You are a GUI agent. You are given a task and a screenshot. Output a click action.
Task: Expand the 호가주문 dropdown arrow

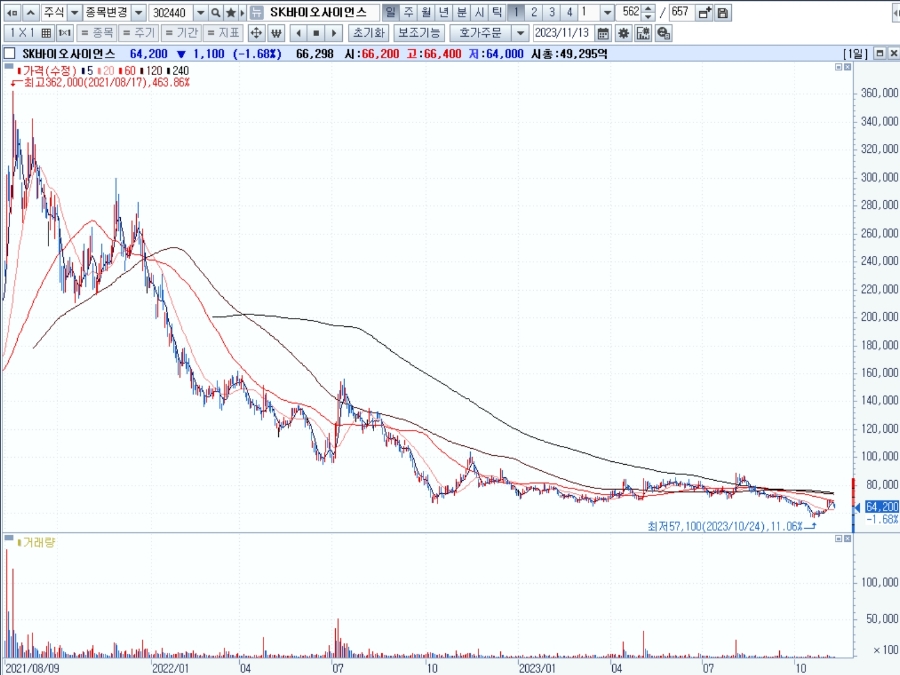[520, 33]
